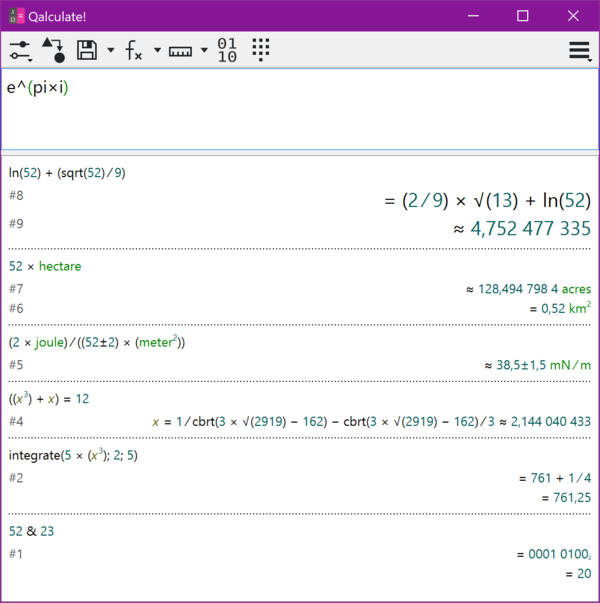Open the functions fx icon
The width and height of the screenshot is (600, 603).
point(134,50)
